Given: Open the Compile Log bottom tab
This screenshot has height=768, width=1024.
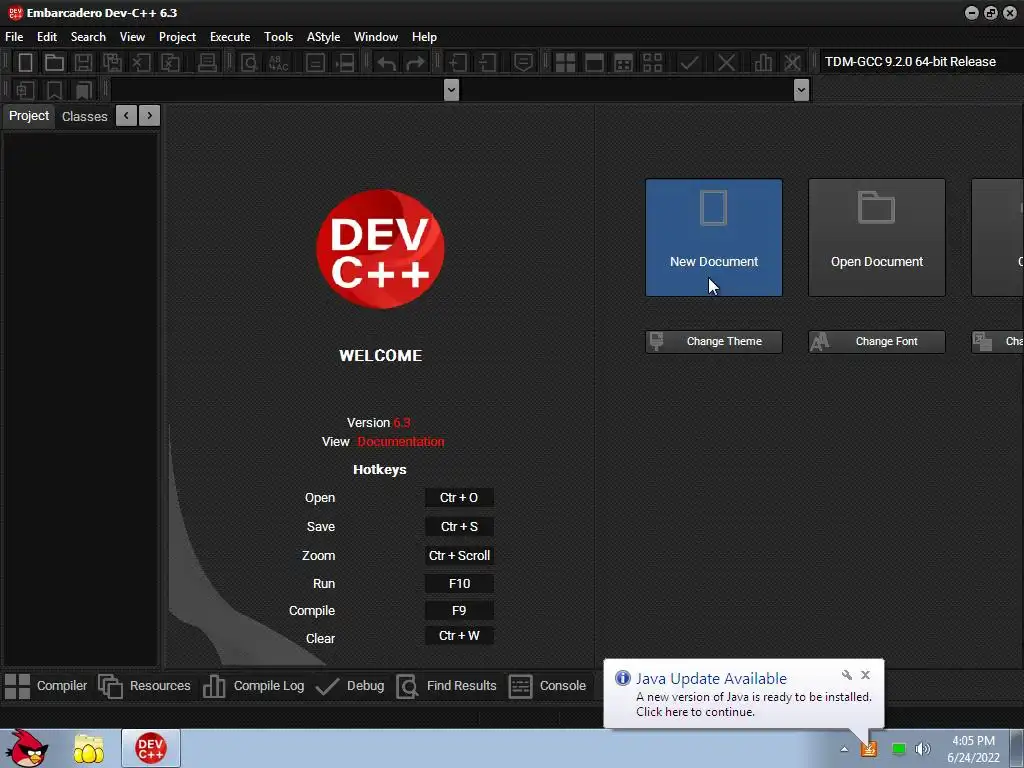Looking at the screenshot, I should [x=253, y=686].
